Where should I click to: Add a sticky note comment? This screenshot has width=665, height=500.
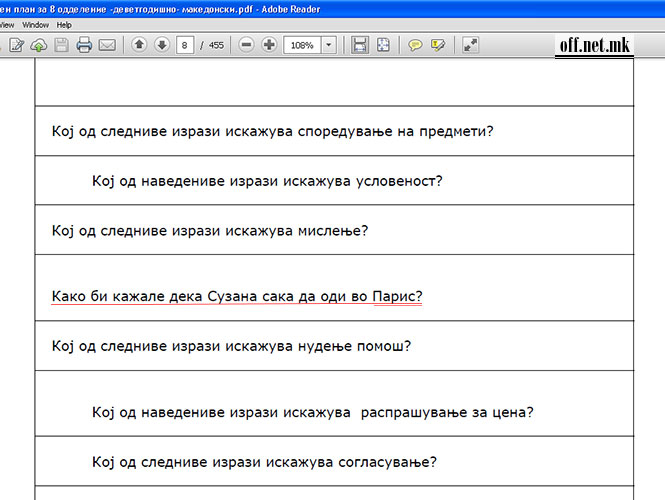(415, 45)
